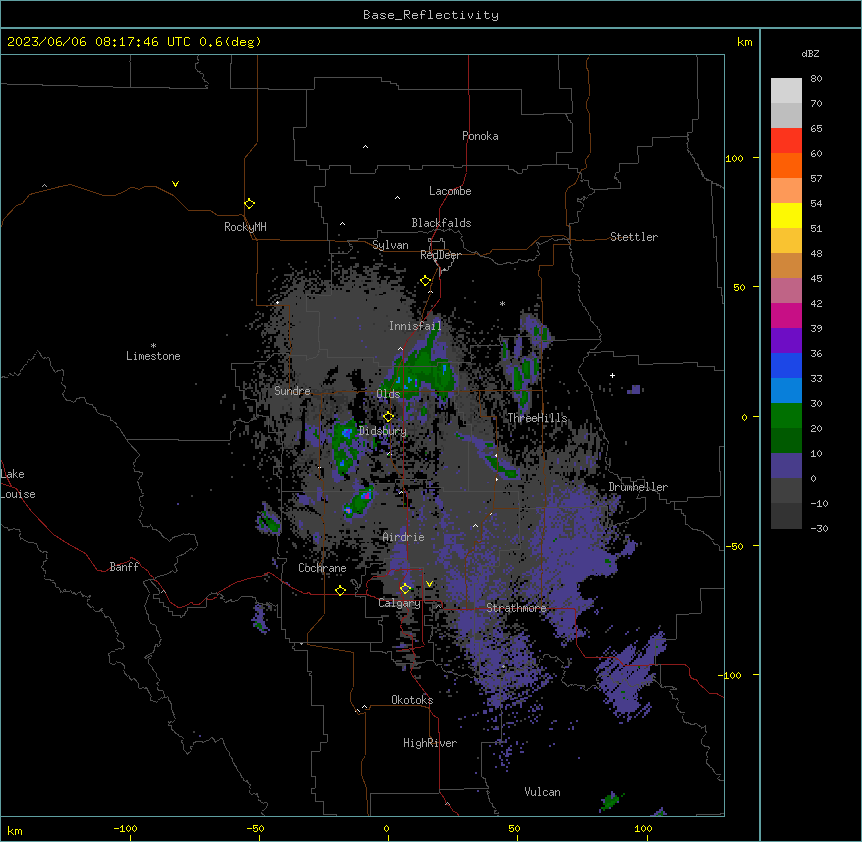Image resolution: width=862 pixels, height=842 pixels.
Task: Click the asterisk marker north of ThreeHills
Action: (x=502, y=303)
